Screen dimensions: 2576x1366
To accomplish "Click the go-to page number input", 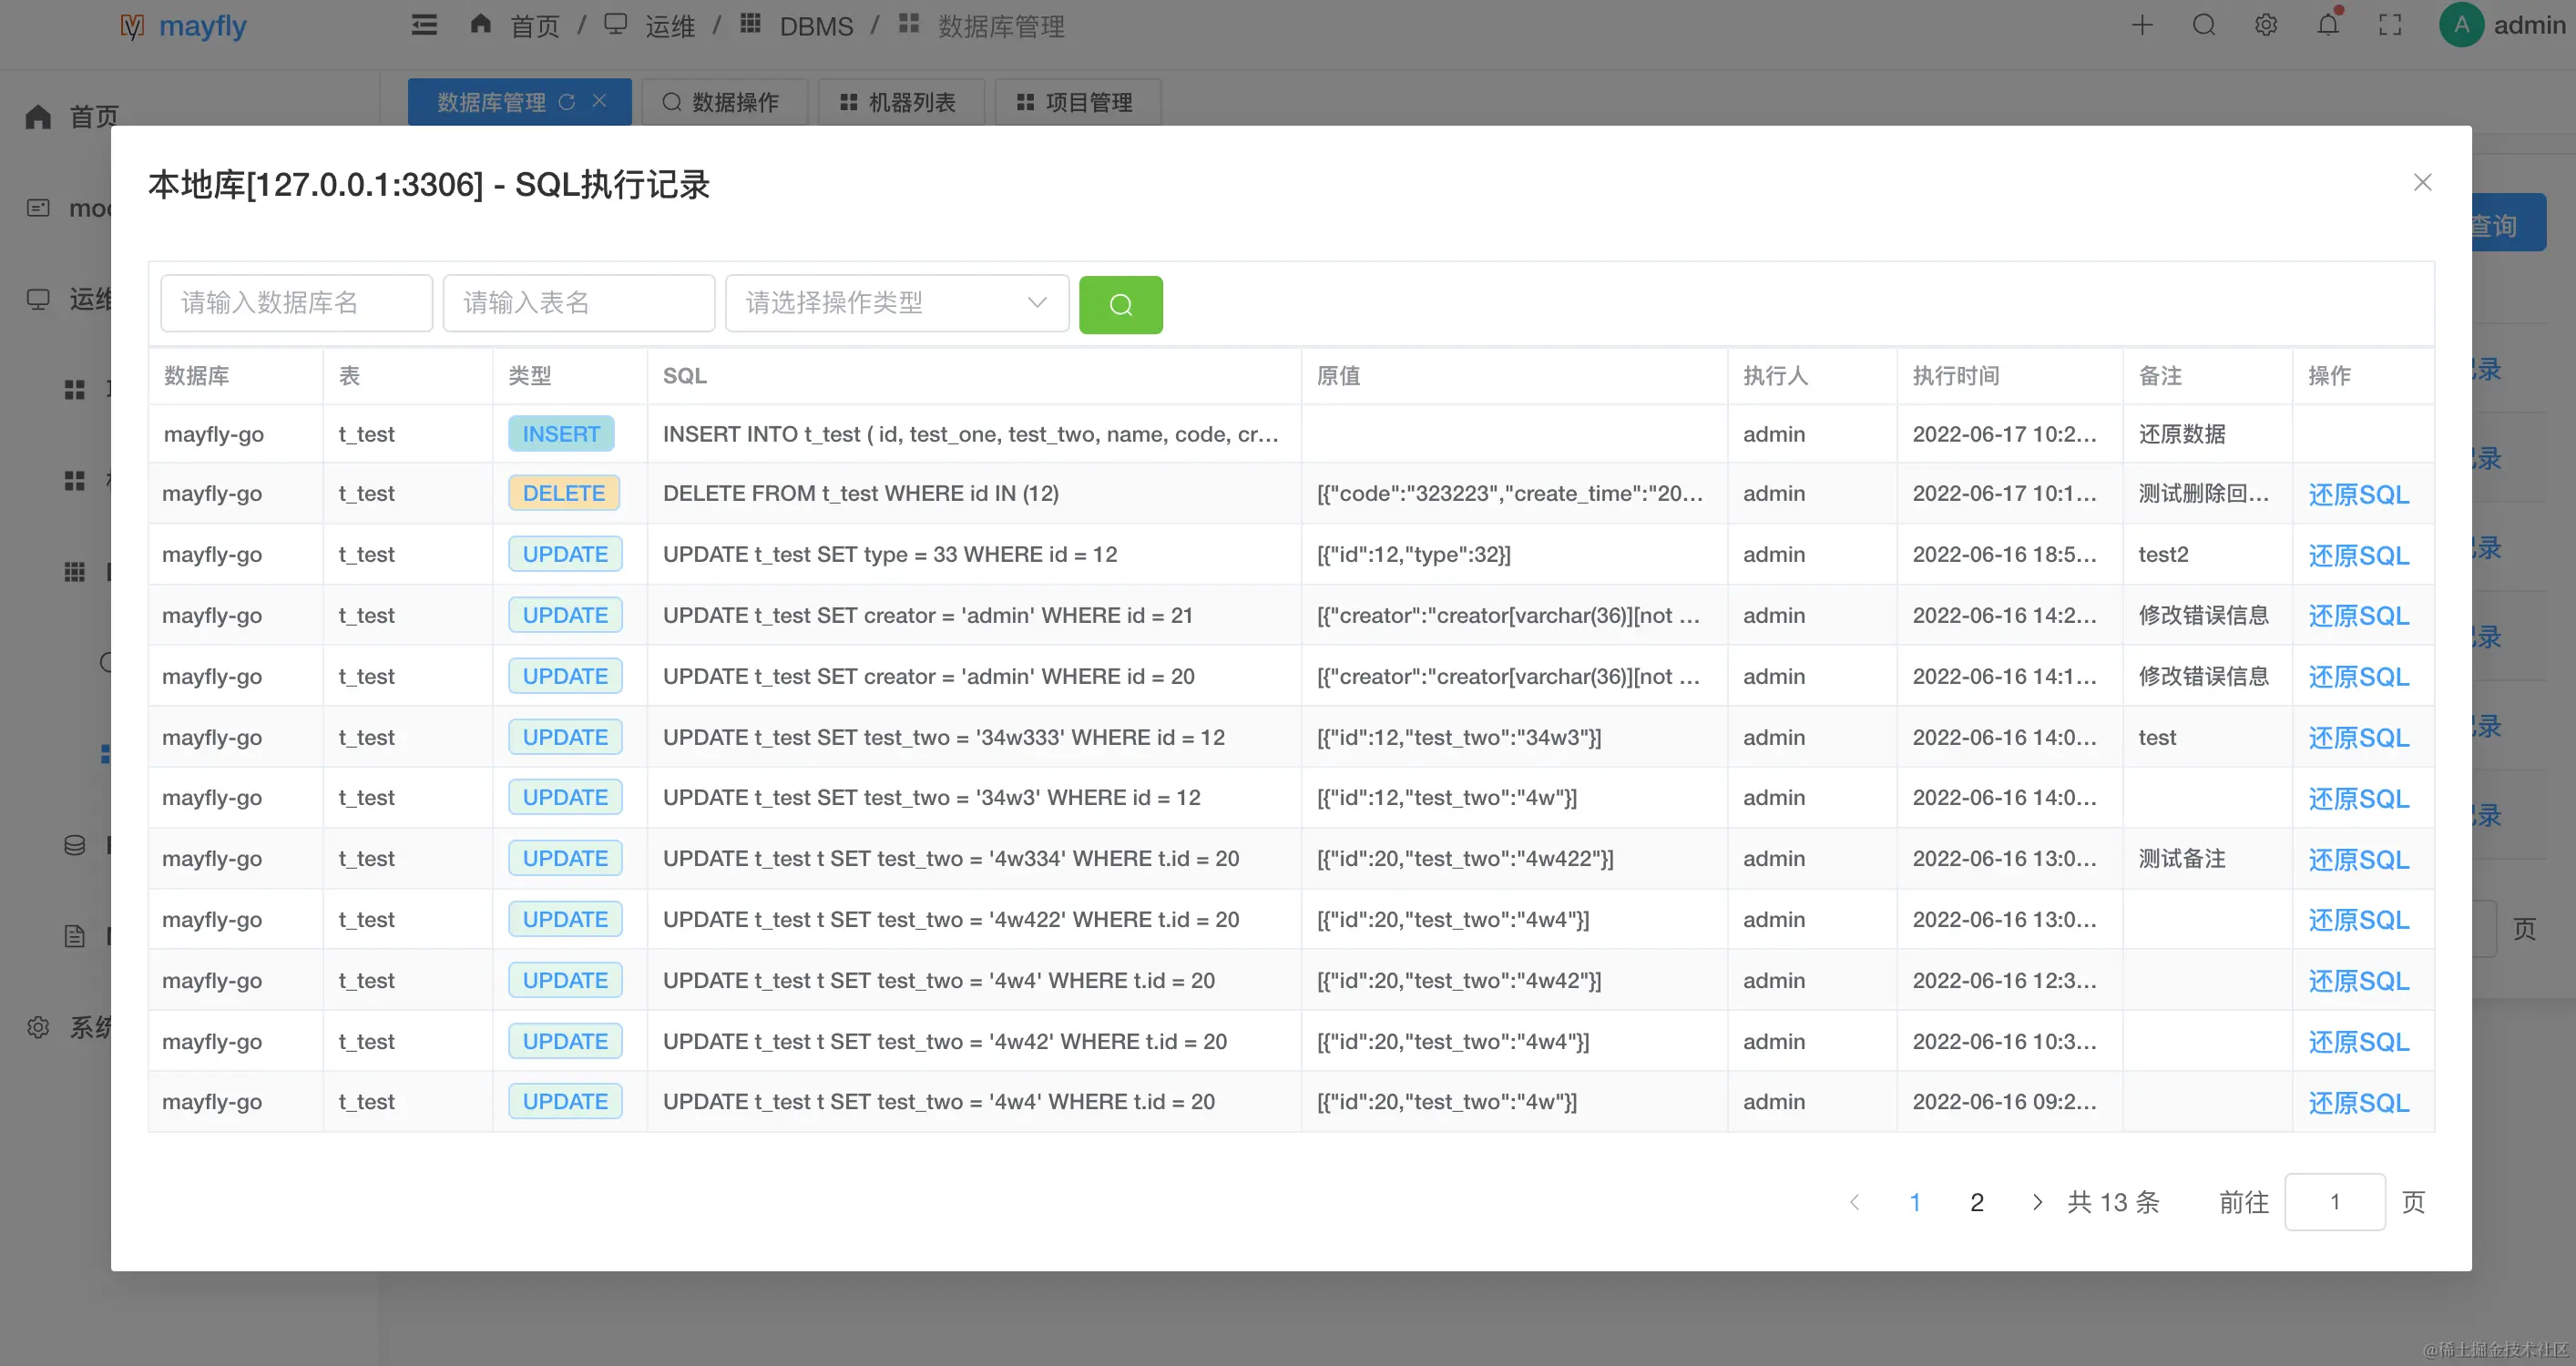I will 2334,1202.
